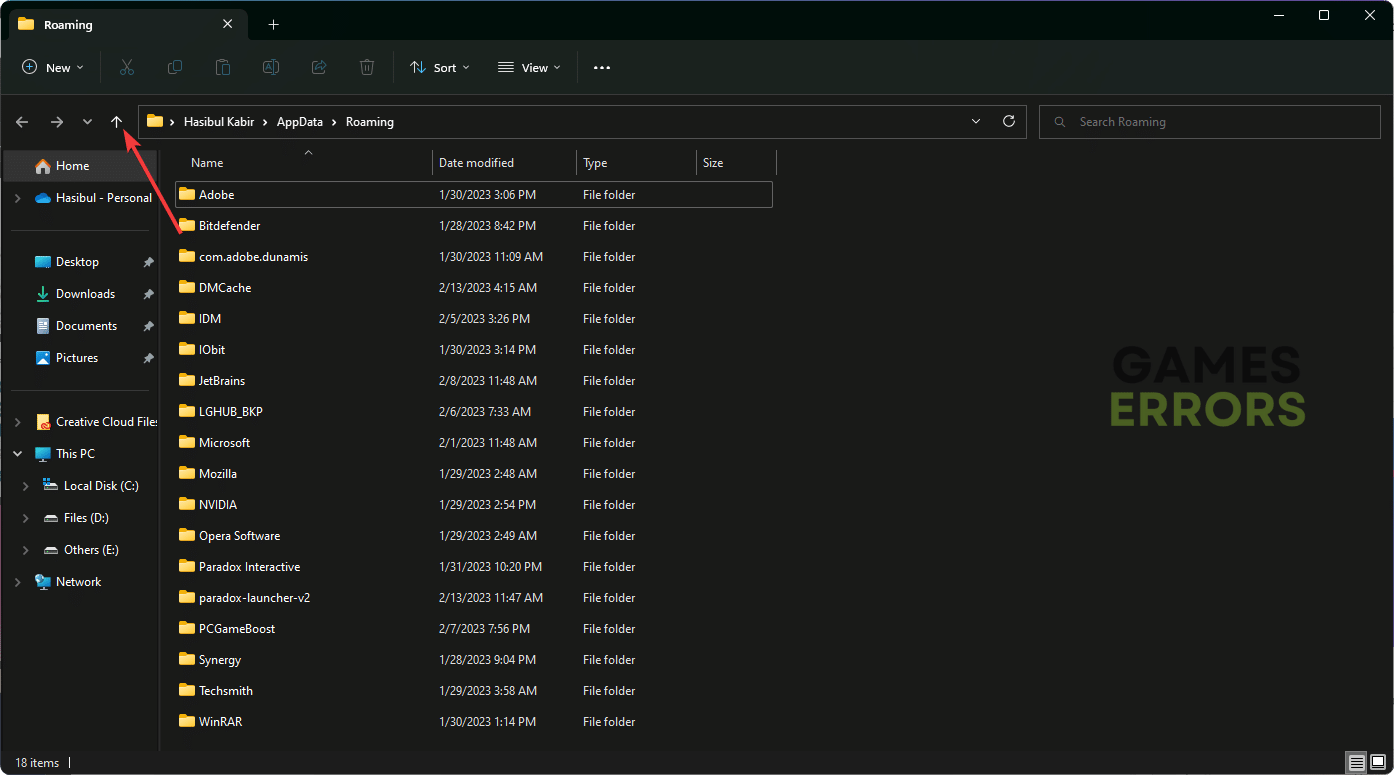
Task: Click the New button
Action: [x=53, y=68]
